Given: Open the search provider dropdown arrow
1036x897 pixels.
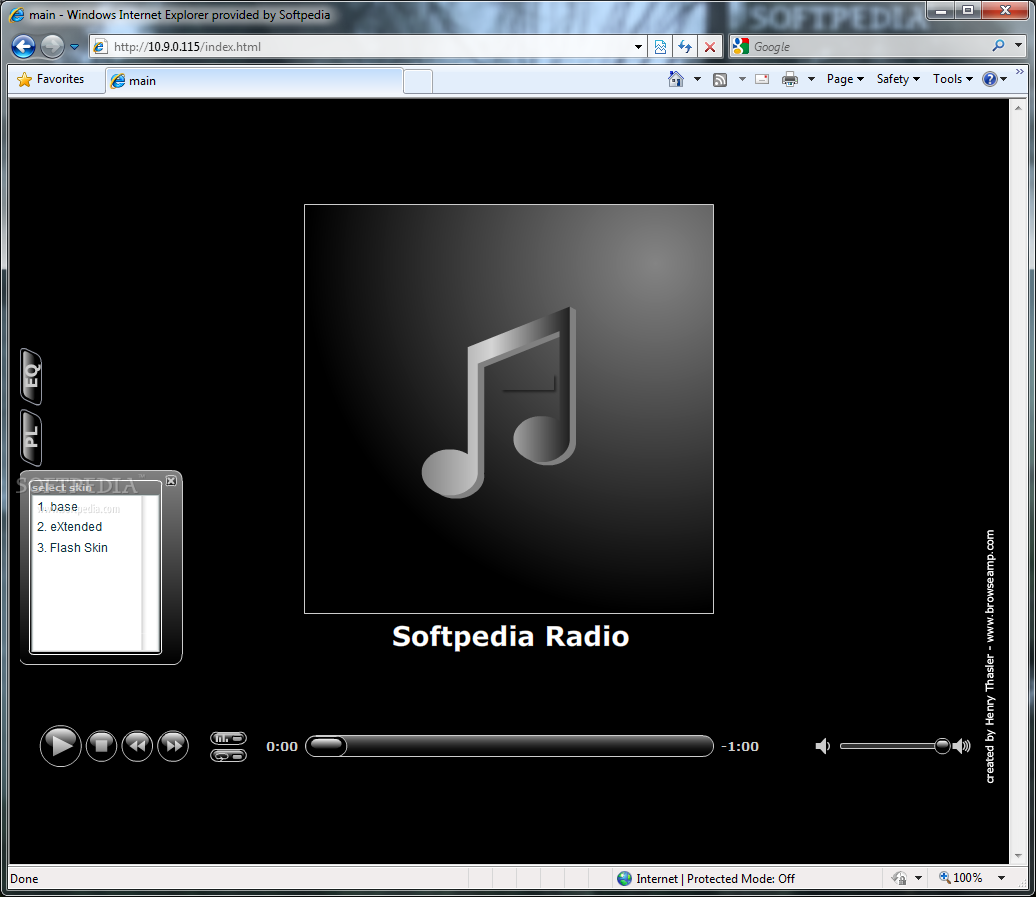Looking at the screenshot, I should pos(1018,46).
